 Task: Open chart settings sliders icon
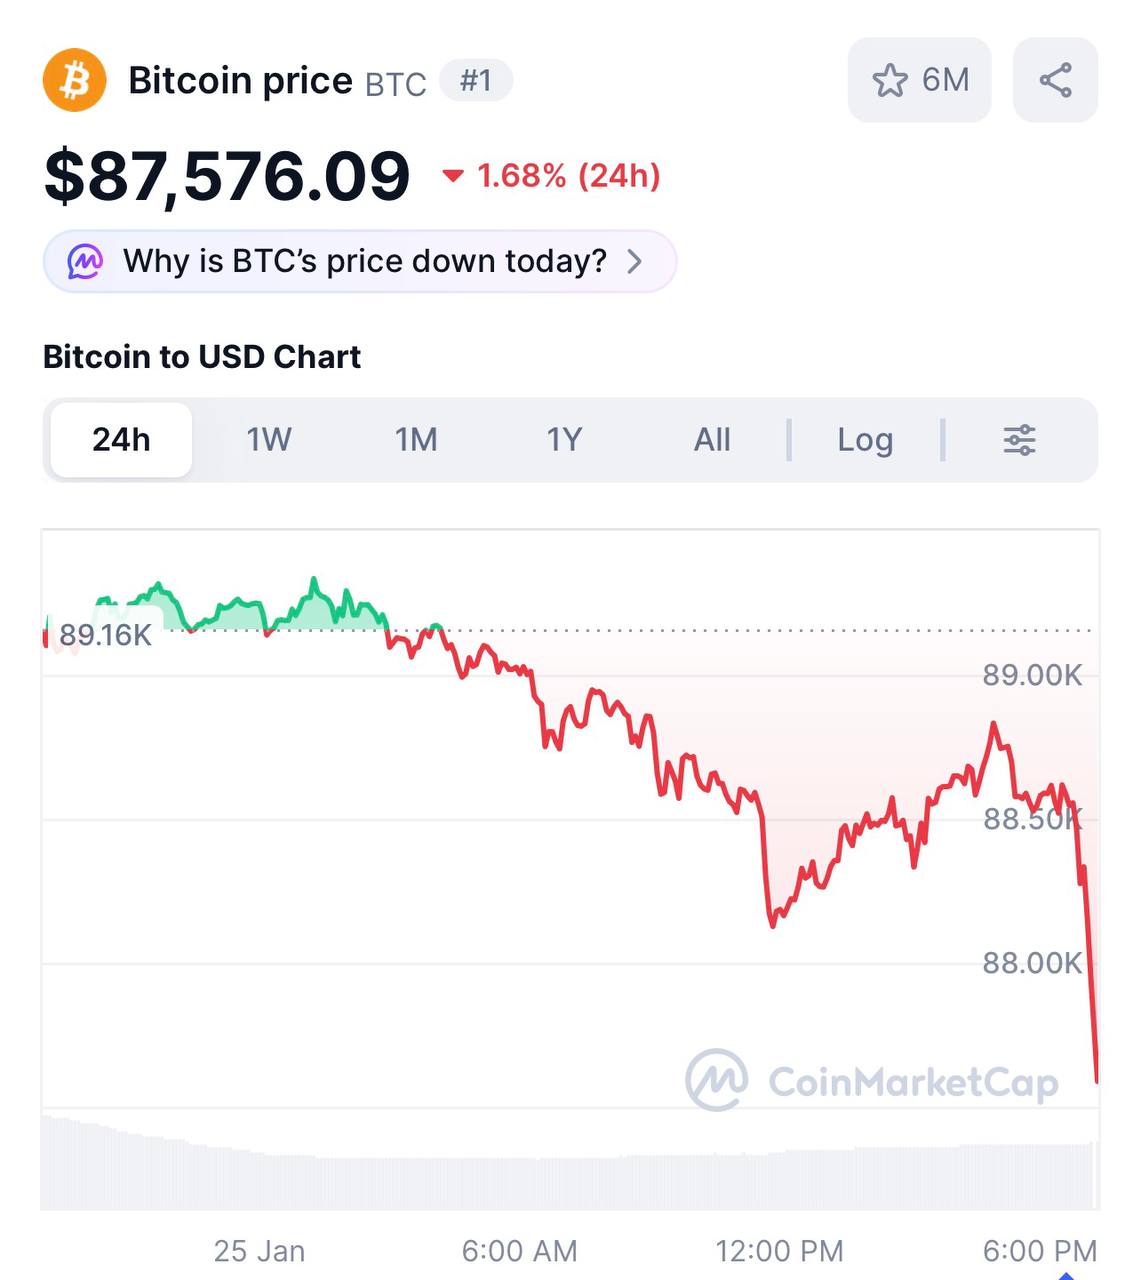1019,440
